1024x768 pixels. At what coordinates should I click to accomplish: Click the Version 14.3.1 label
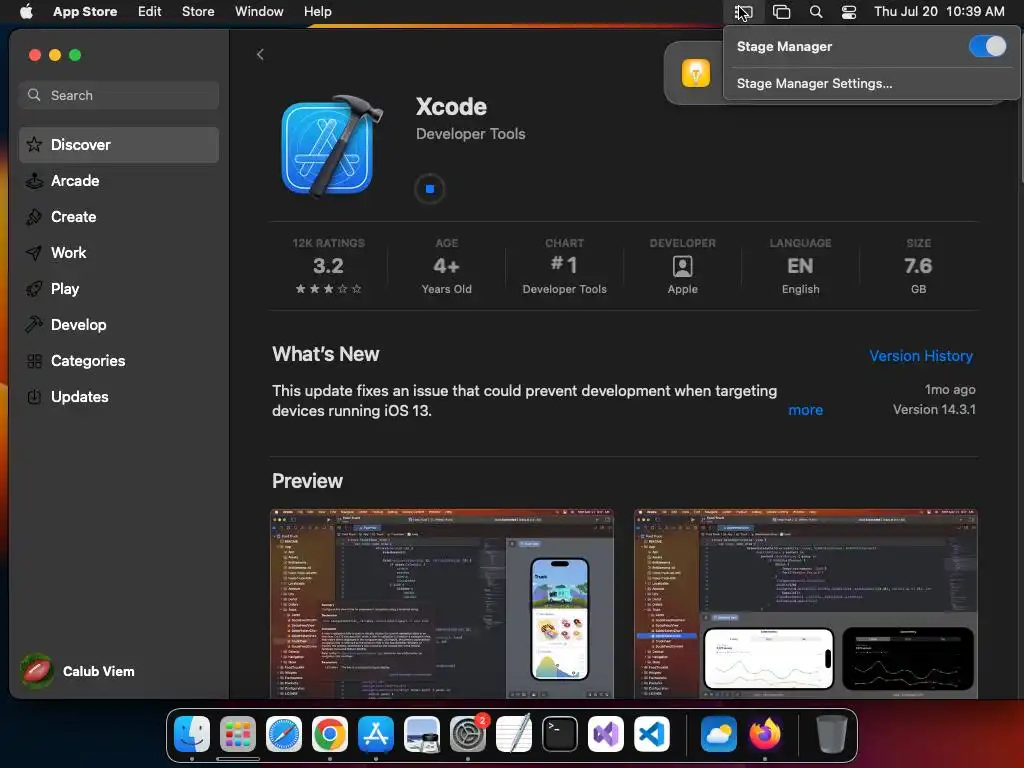click(934, 409)
